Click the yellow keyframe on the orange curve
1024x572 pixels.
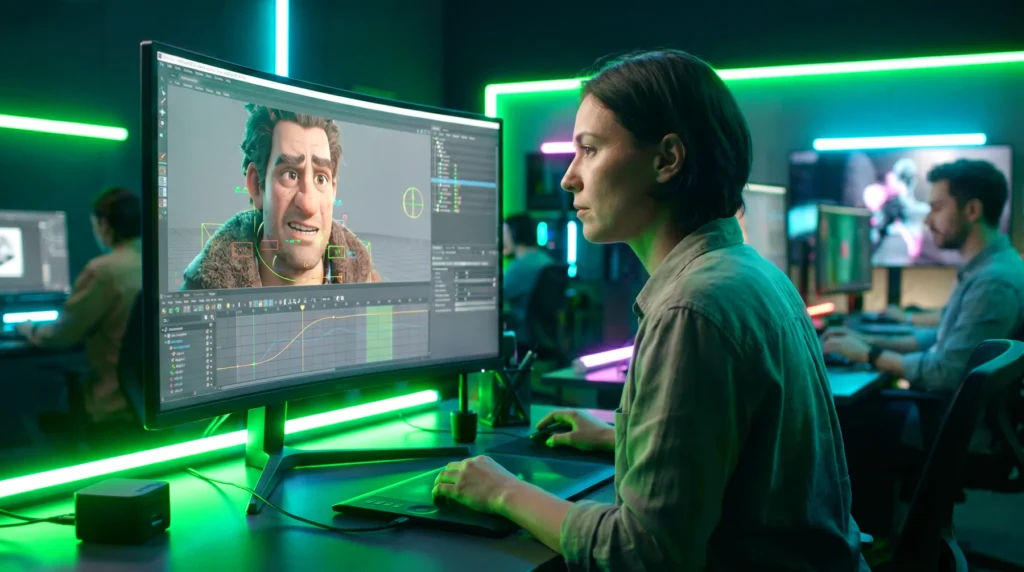[334, 317]
